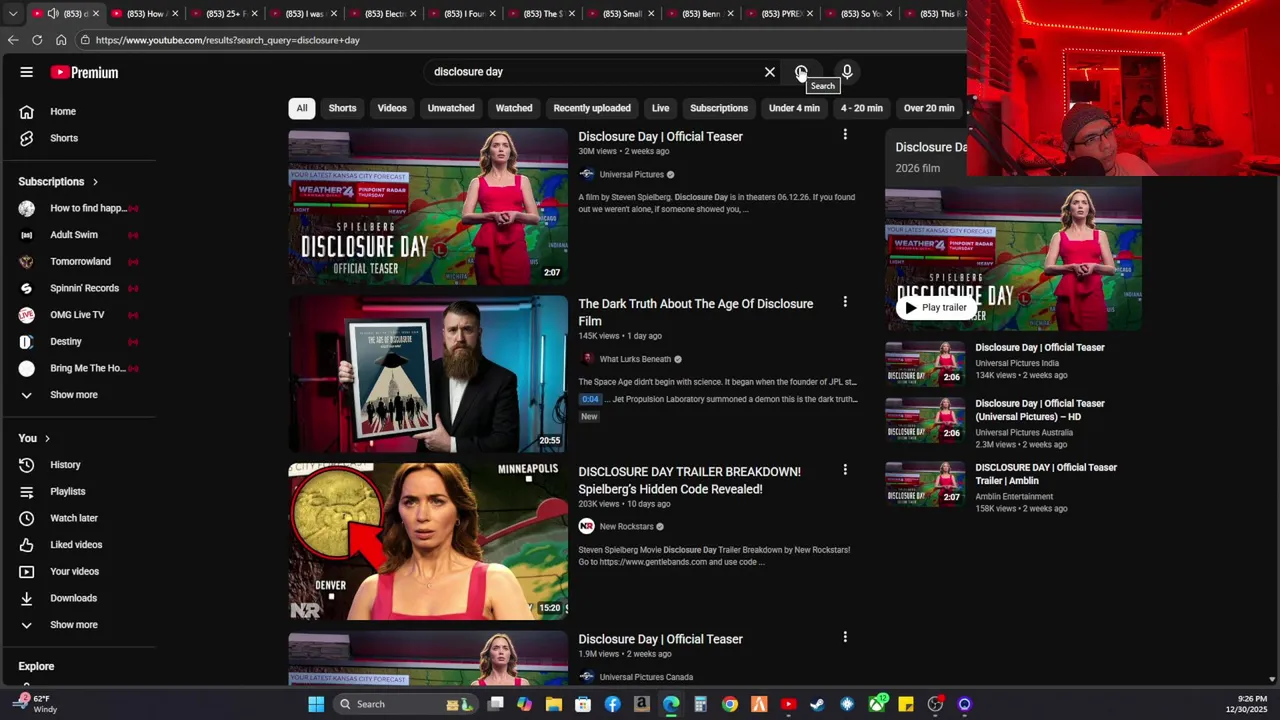1280x720 pixels.
Task: Switch to the '(853) 25+' browser tab
Action: [x=223, y=14]
